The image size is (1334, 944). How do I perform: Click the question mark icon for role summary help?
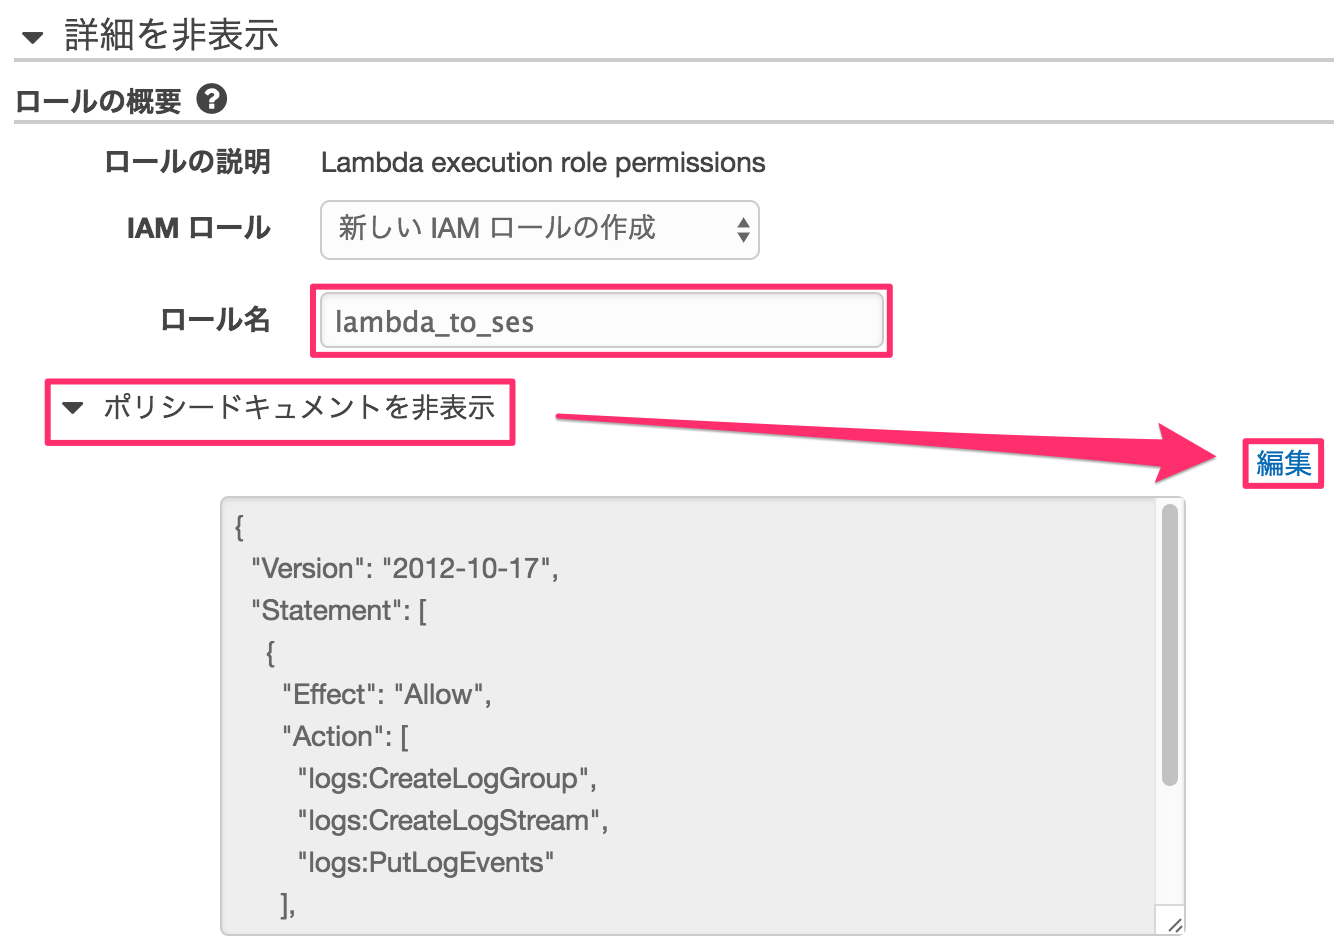coord(213,98)
